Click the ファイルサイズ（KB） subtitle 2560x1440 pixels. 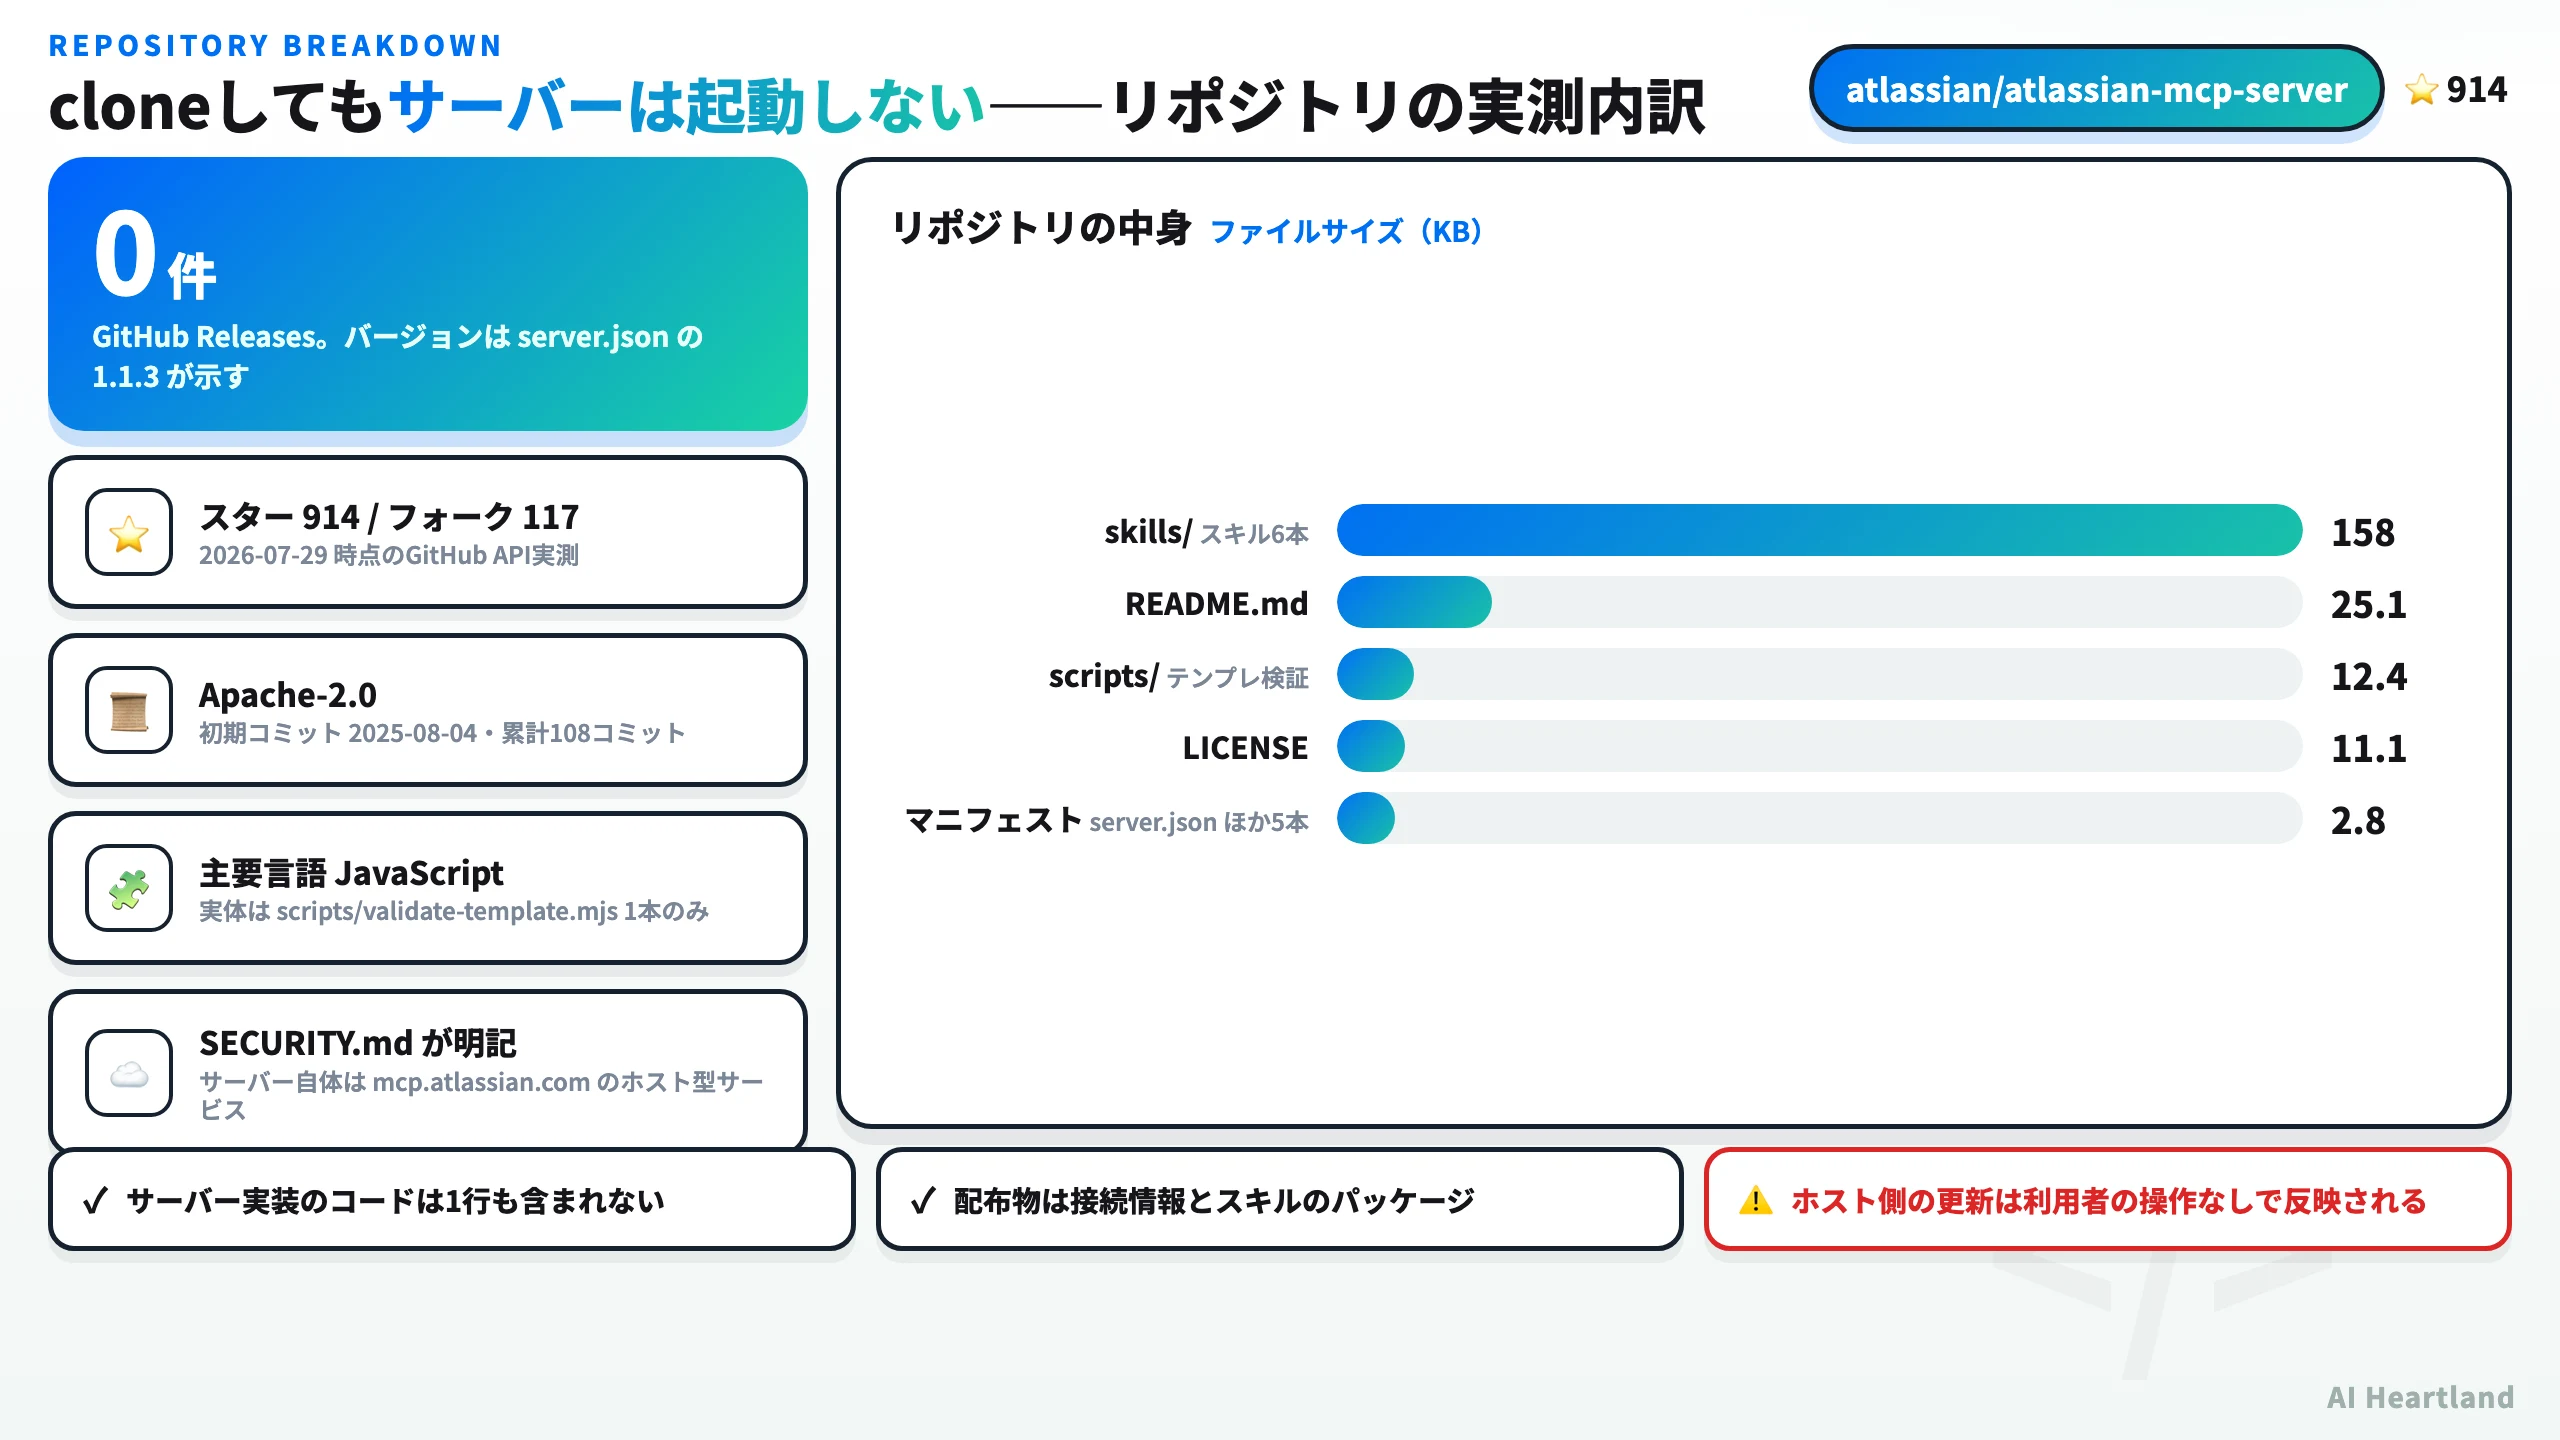click(x=1346, y=231)
